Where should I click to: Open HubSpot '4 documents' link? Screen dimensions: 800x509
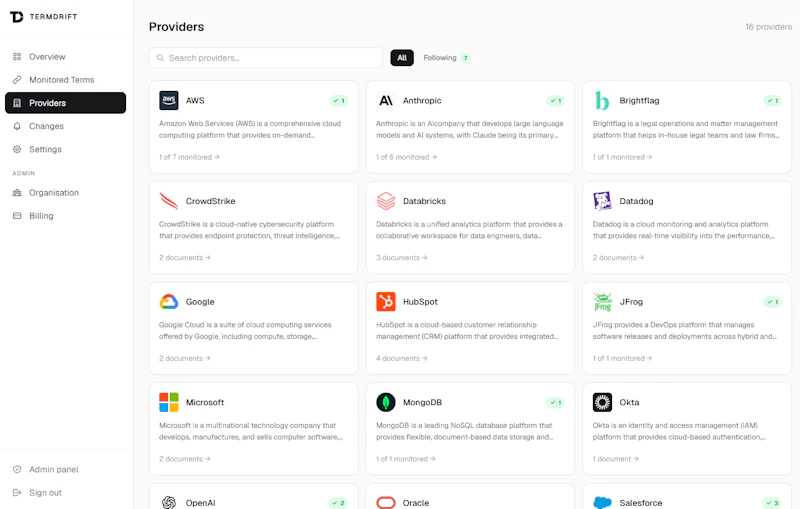point(402,358)
